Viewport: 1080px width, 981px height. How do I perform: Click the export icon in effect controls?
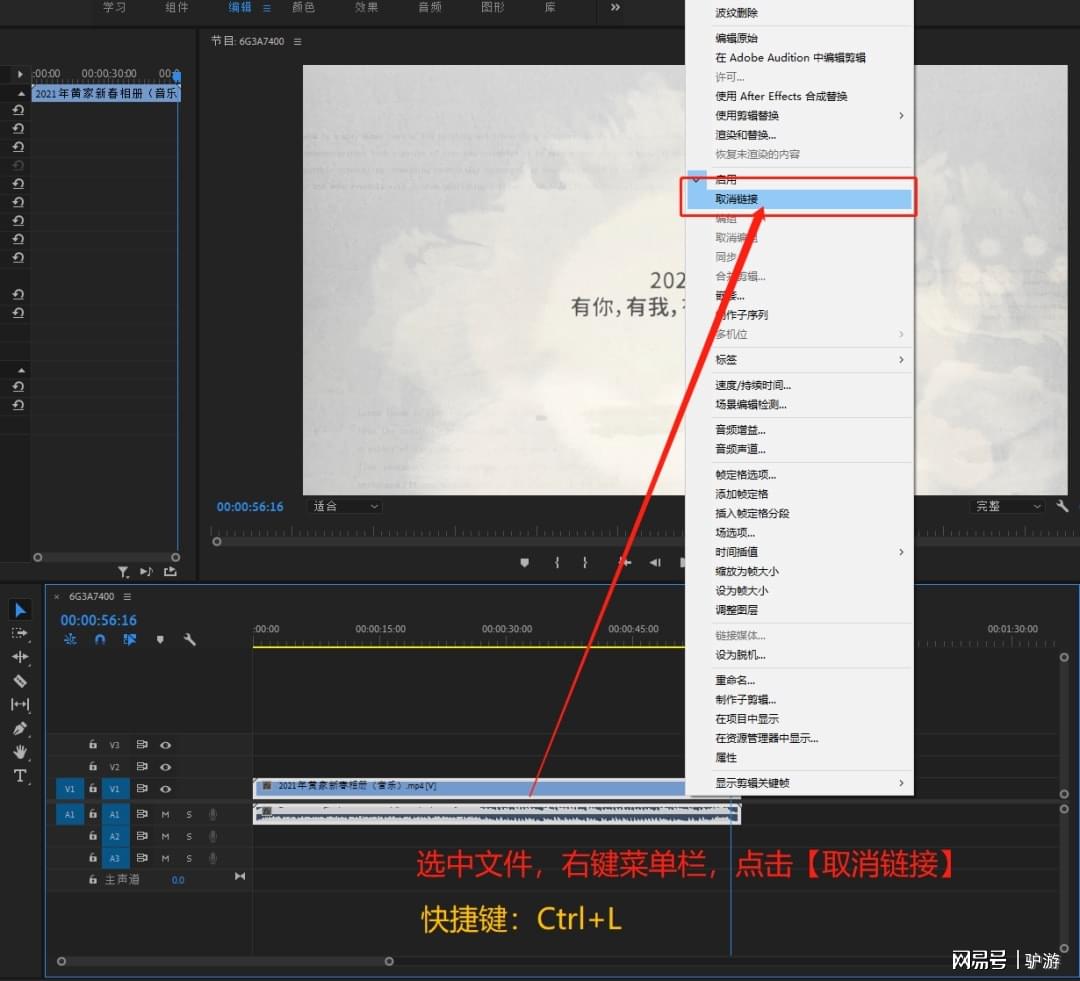pyautogui.click(x=170, y=572)
